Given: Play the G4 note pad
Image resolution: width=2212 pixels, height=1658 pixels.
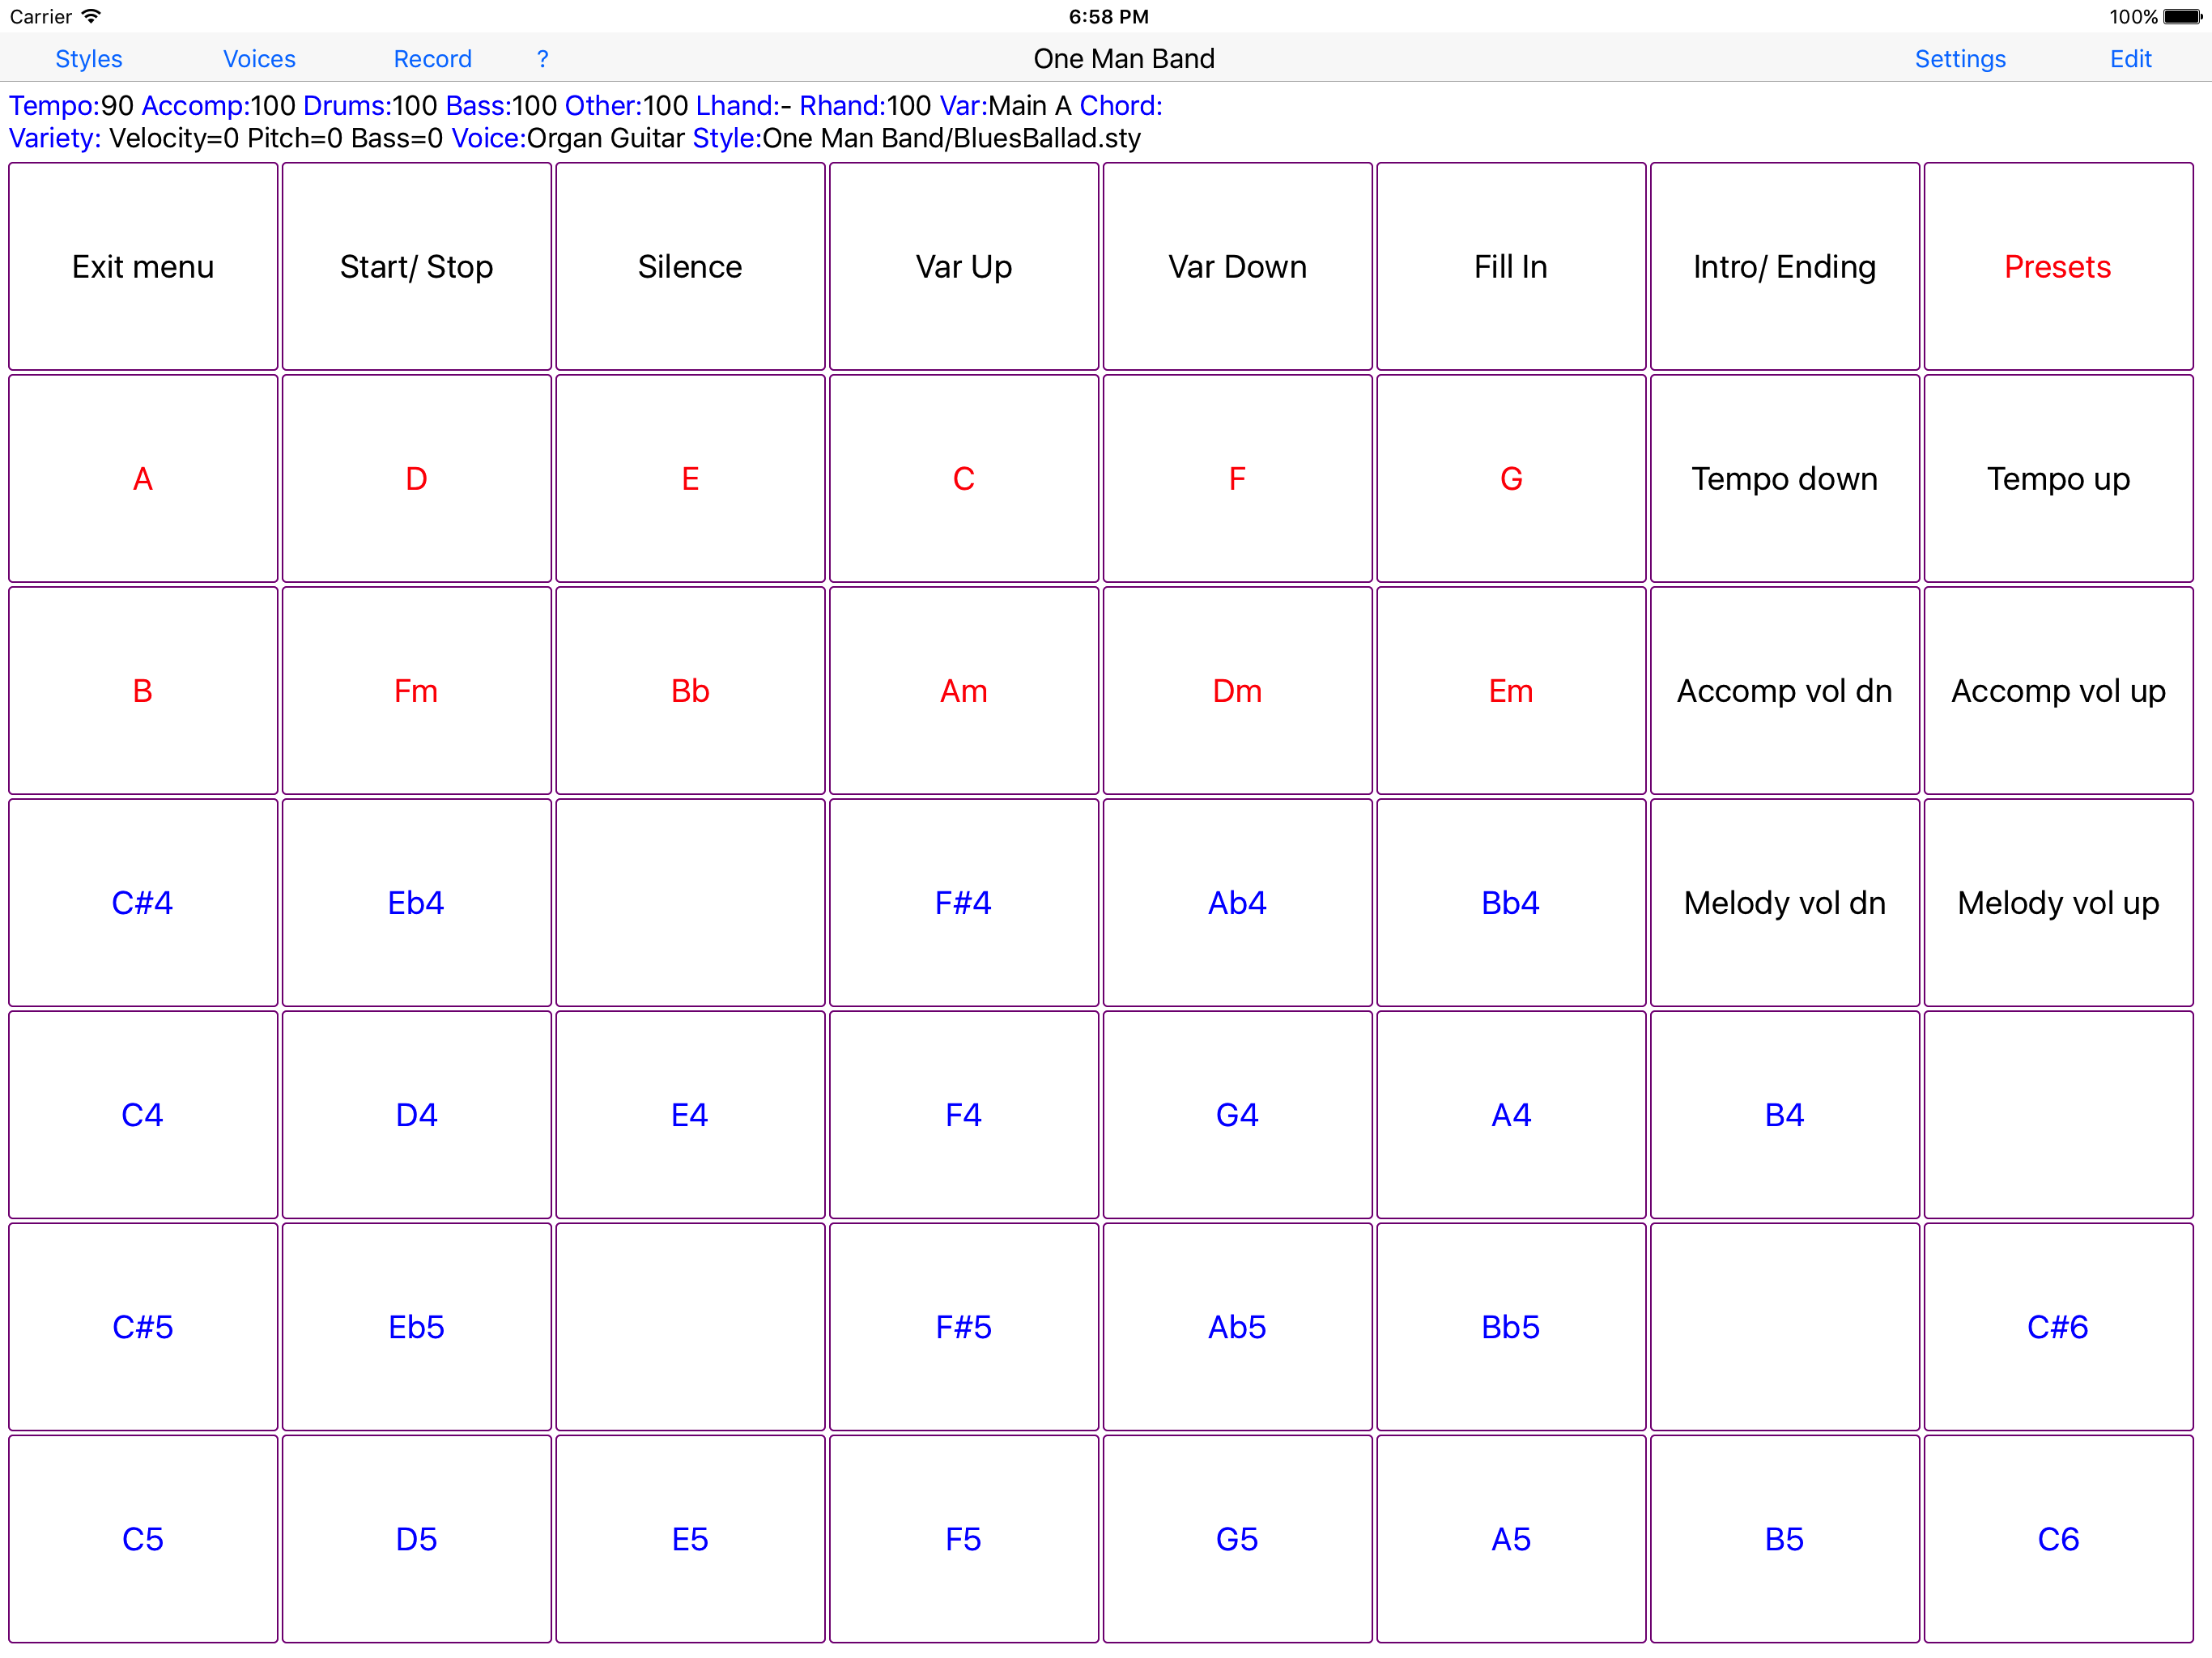Looking at the screenshot, I should 1237,1115.
